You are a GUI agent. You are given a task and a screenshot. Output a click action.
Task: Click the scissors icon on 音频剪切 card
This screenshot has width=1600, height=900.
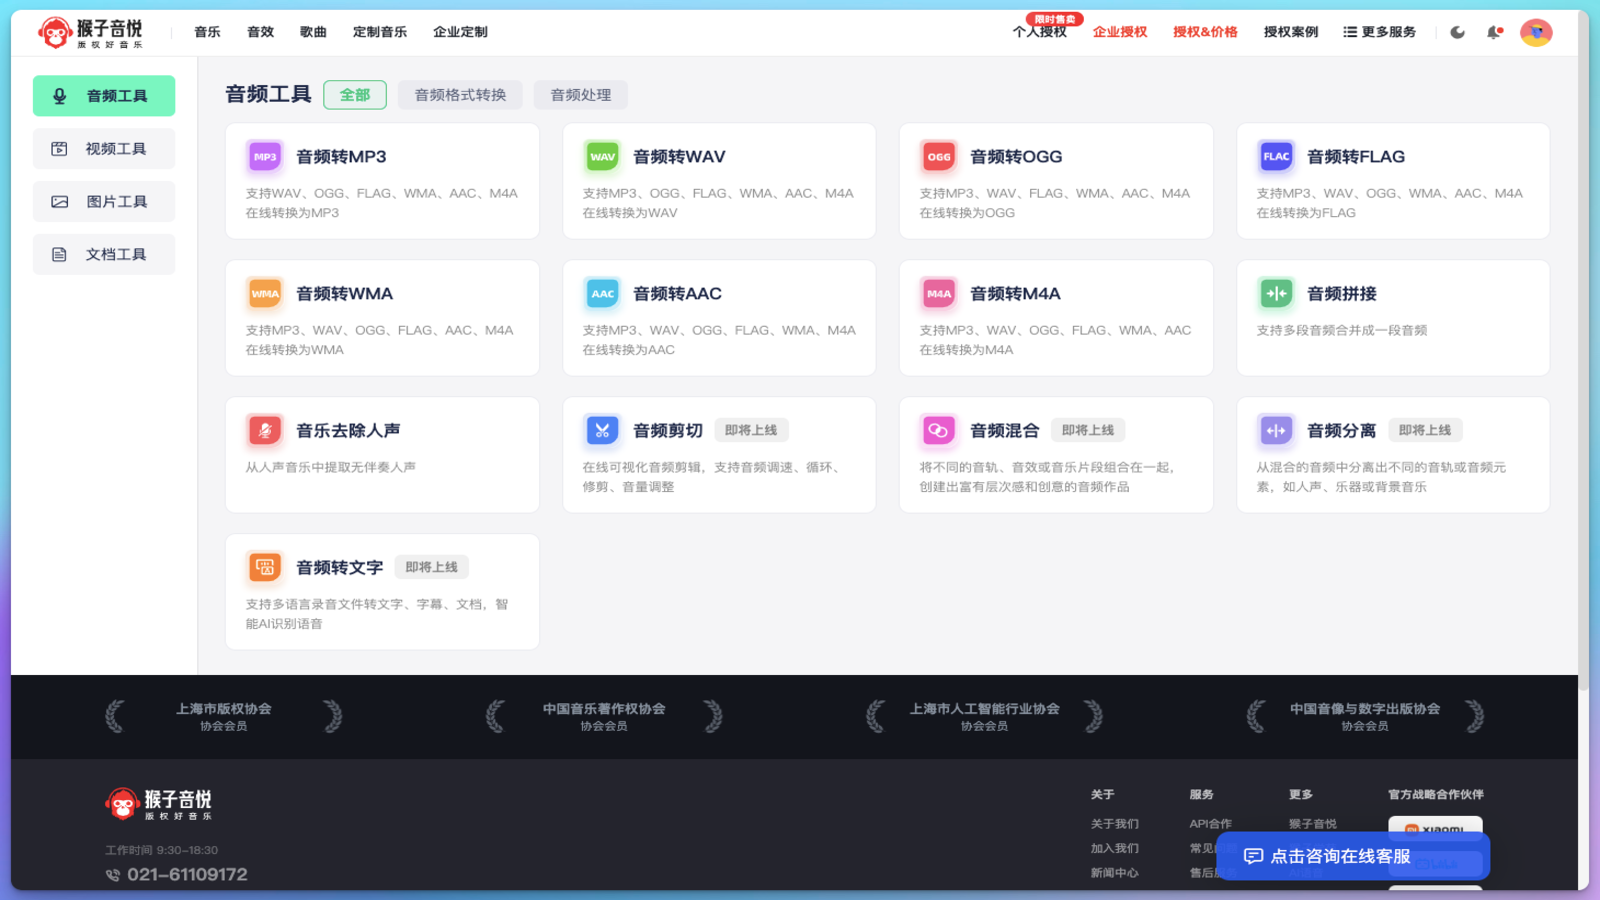point(601,430)
